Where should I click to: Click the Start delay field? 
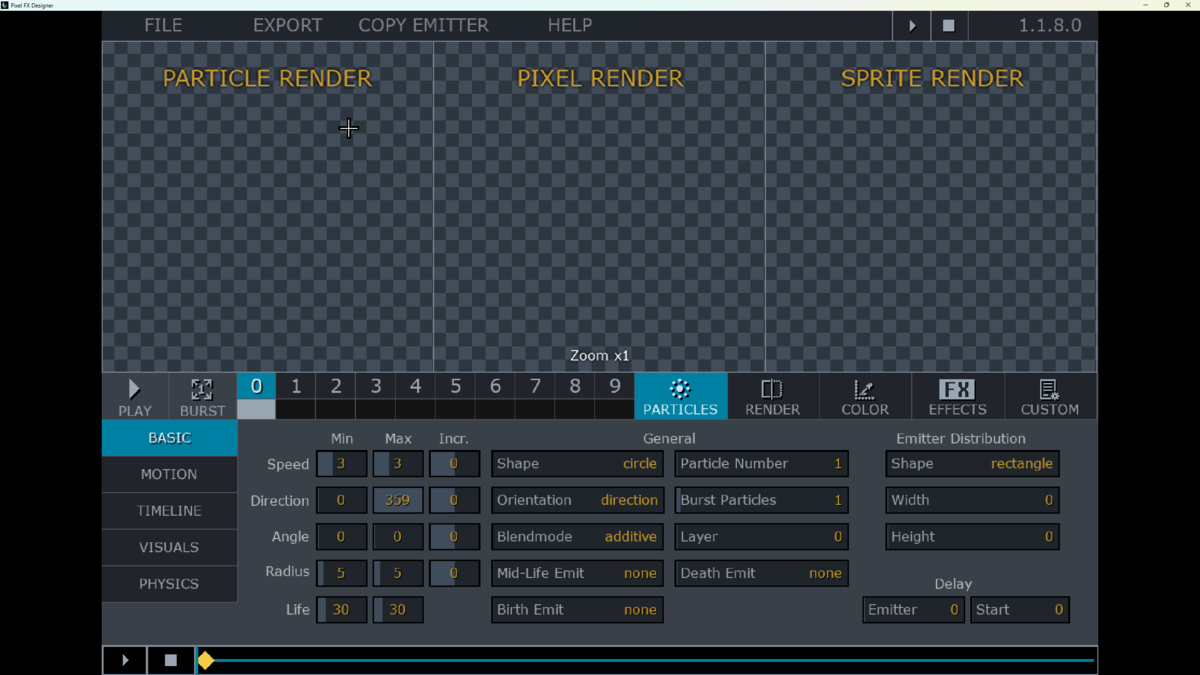pyautogui.click(x=1020, y=610)
